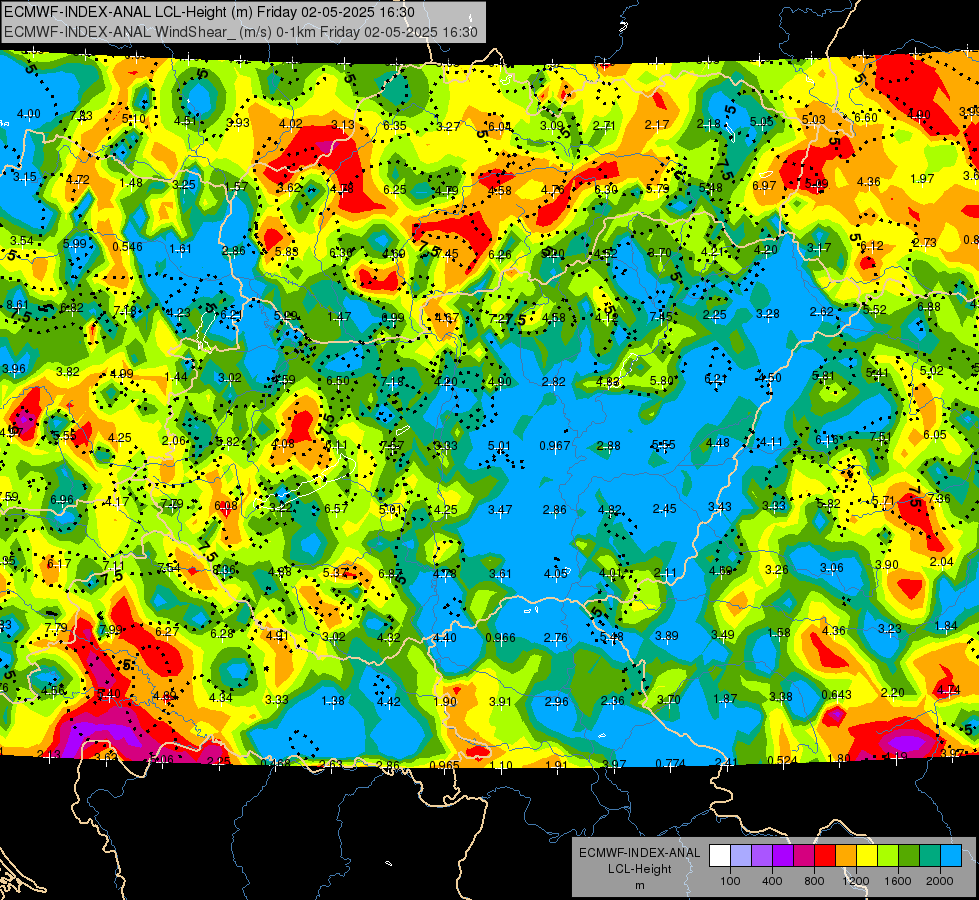Viewport: 979px width, 900px height.
Task: Click the wind shear value 1.47
Action: pyautogui.click(x=339, y=317)
